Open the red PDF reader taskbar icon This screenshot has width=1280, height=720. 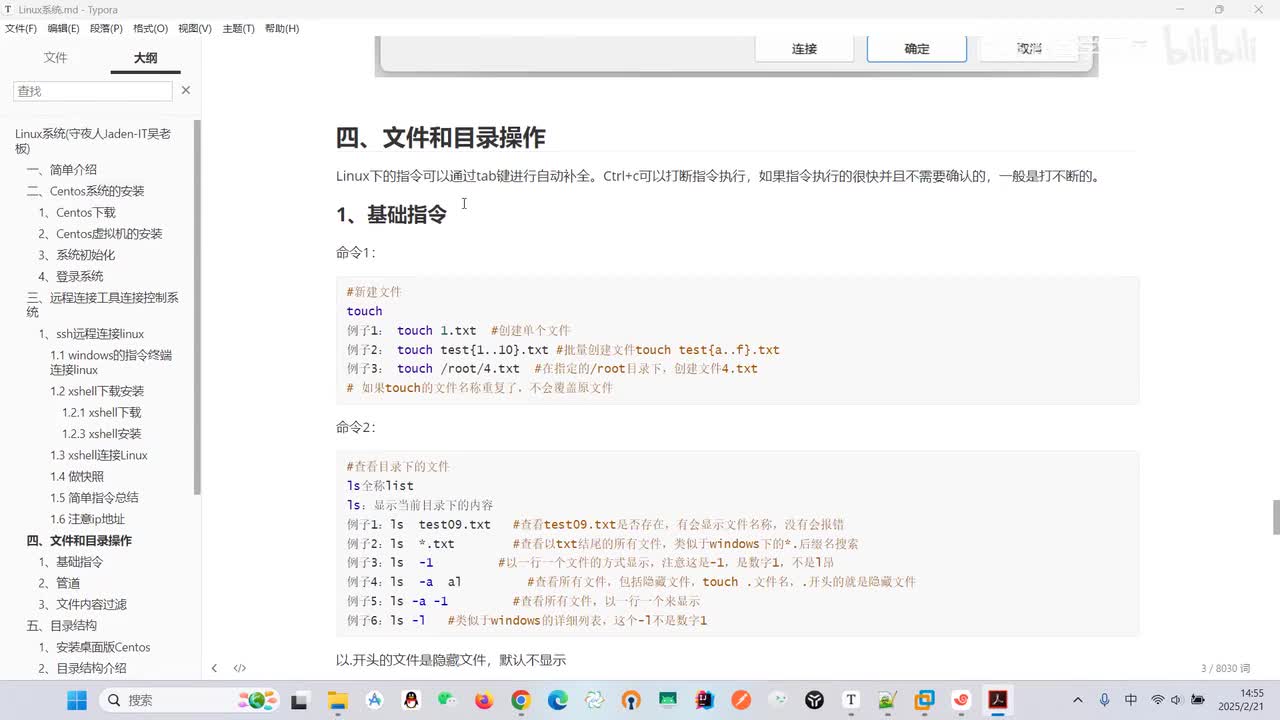click(997, 700)
